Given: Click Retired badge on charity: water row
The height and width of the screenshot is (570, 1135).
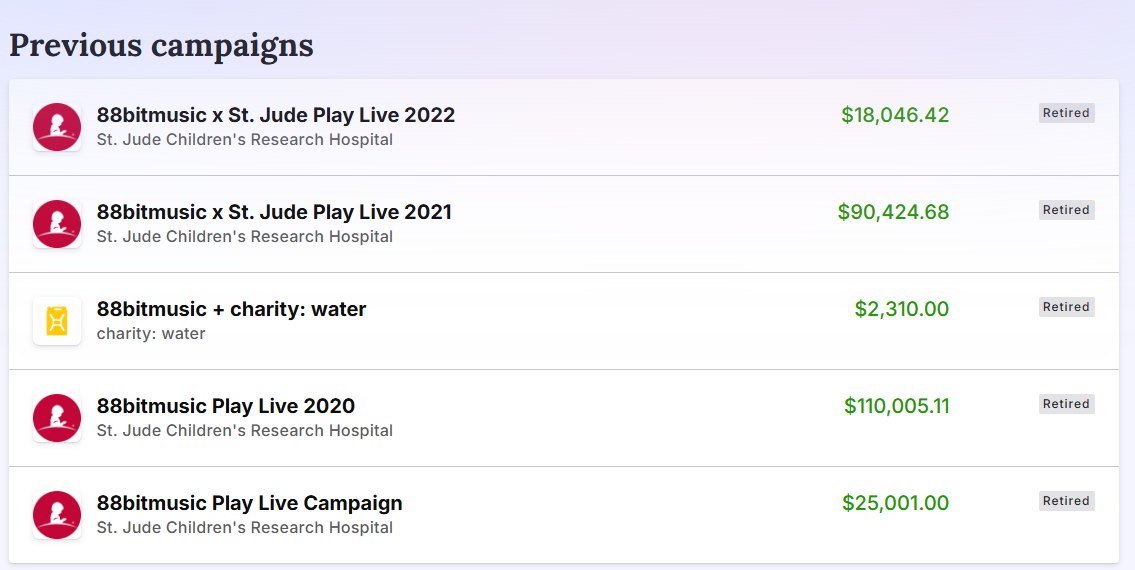Looking at the screenshot, I should 1066,307.
